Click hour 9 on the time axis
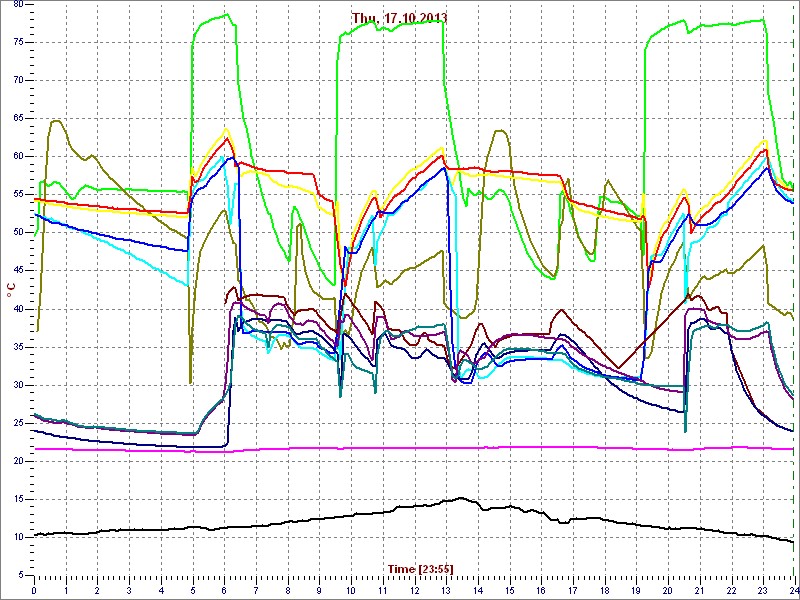 (x=319, y=591)
